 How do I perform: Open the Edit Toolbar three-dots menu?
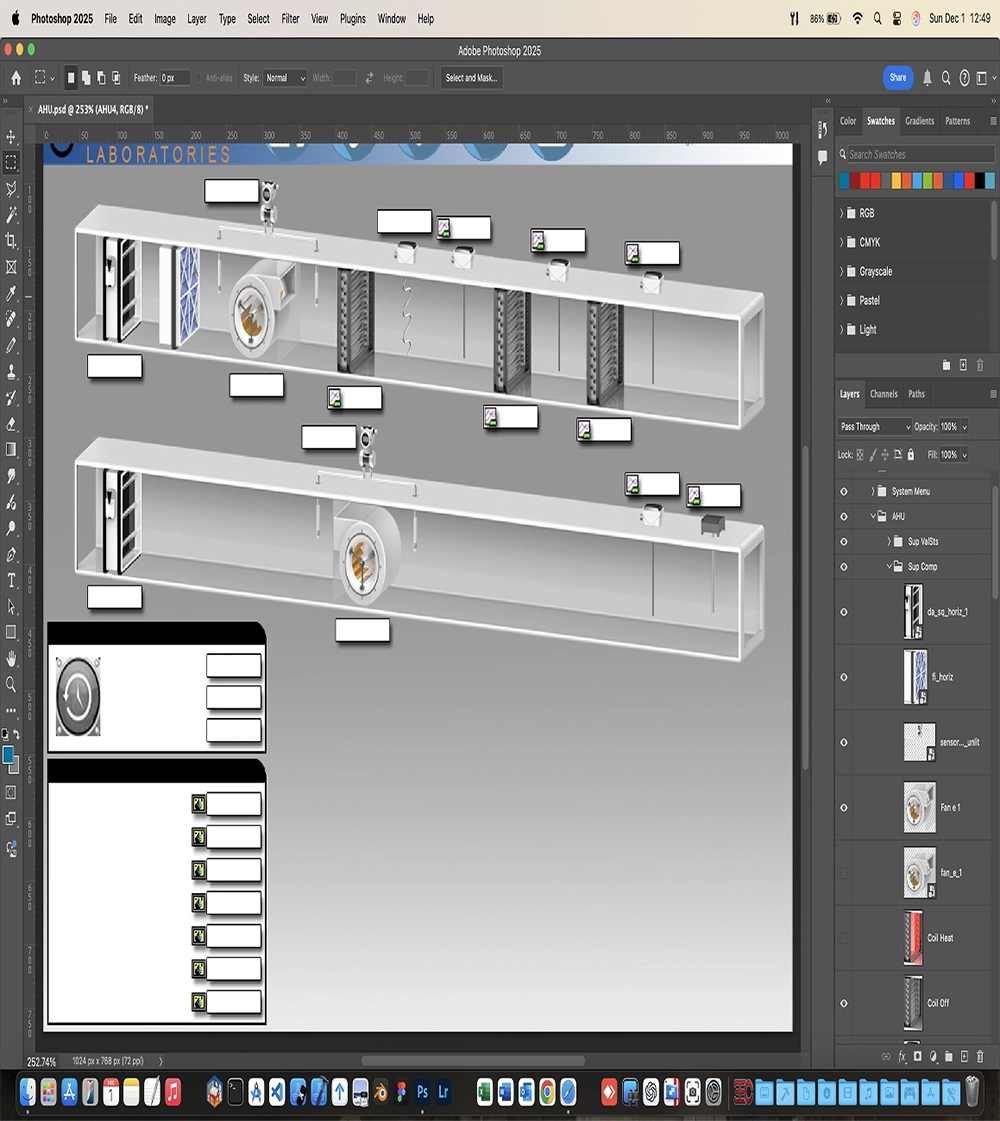pos(11,710)
